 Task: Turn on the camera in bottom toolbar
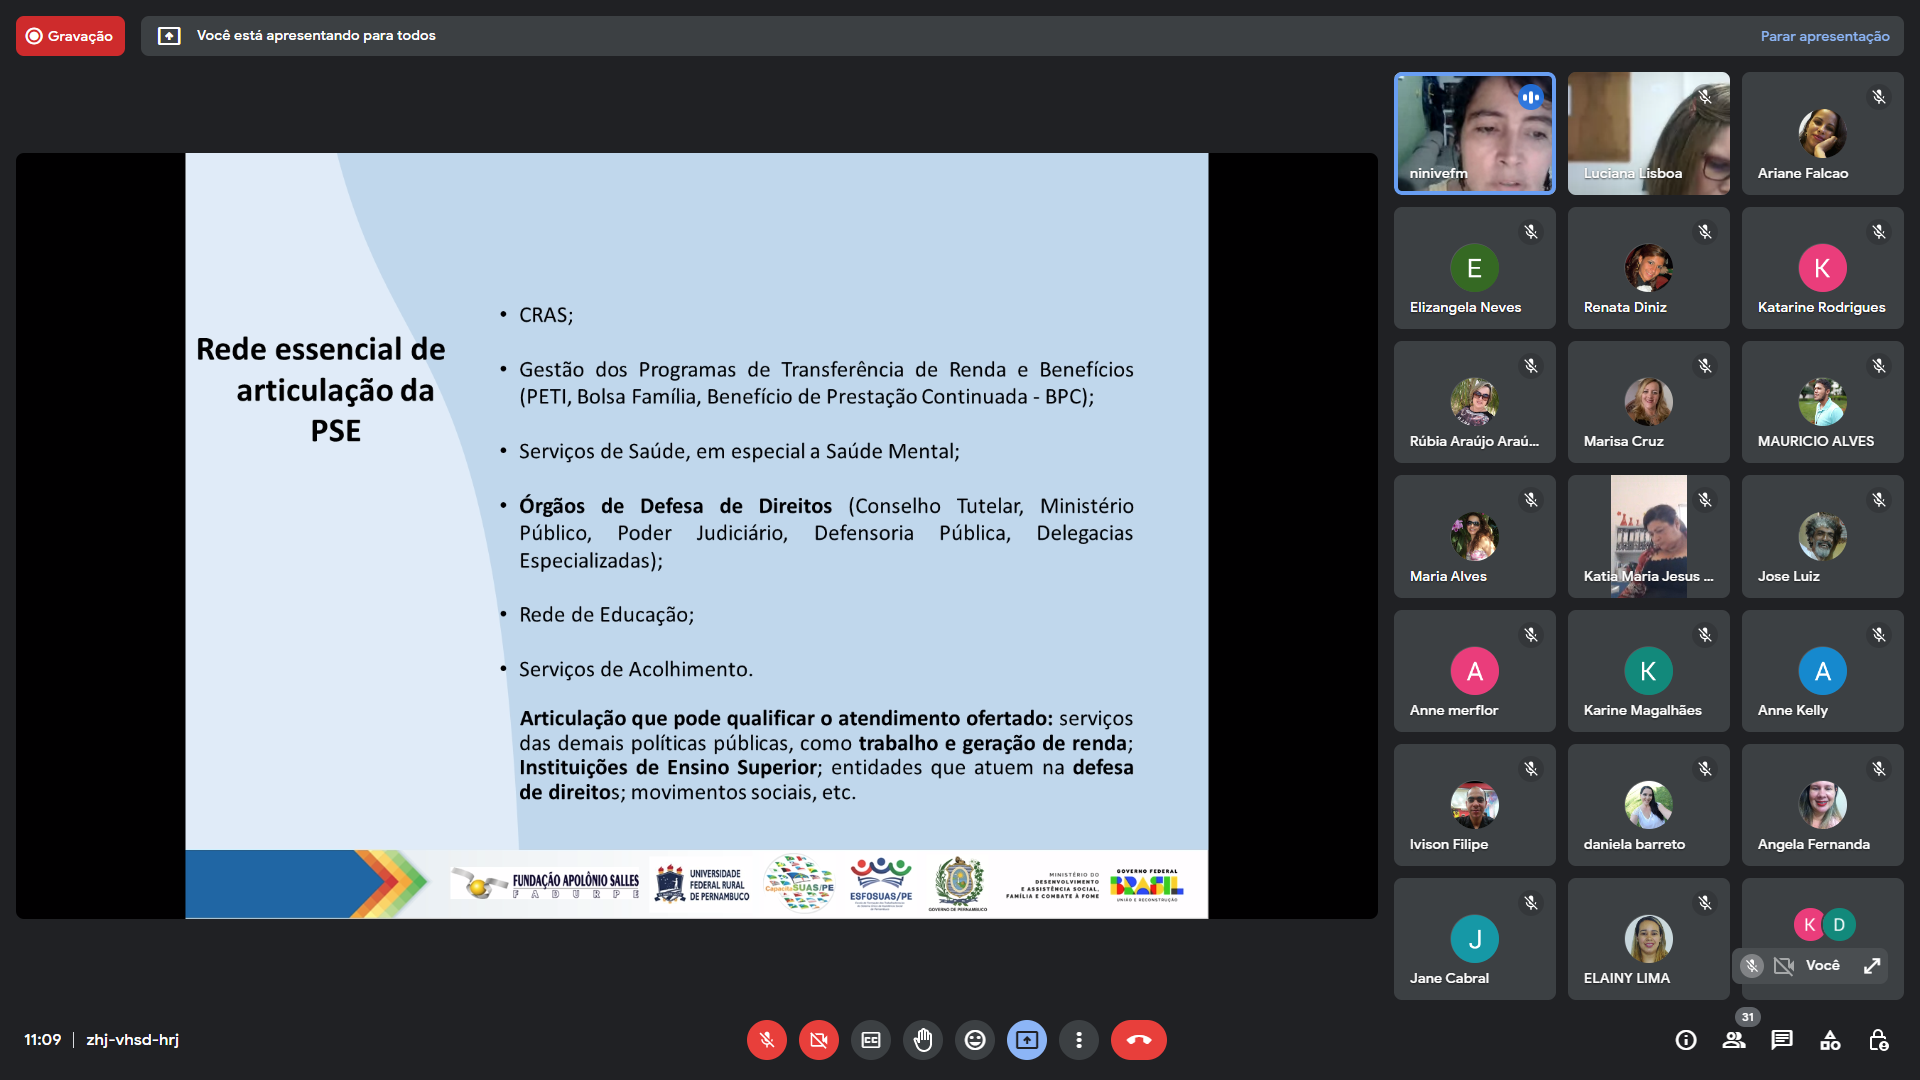(x=818, y=1040)
